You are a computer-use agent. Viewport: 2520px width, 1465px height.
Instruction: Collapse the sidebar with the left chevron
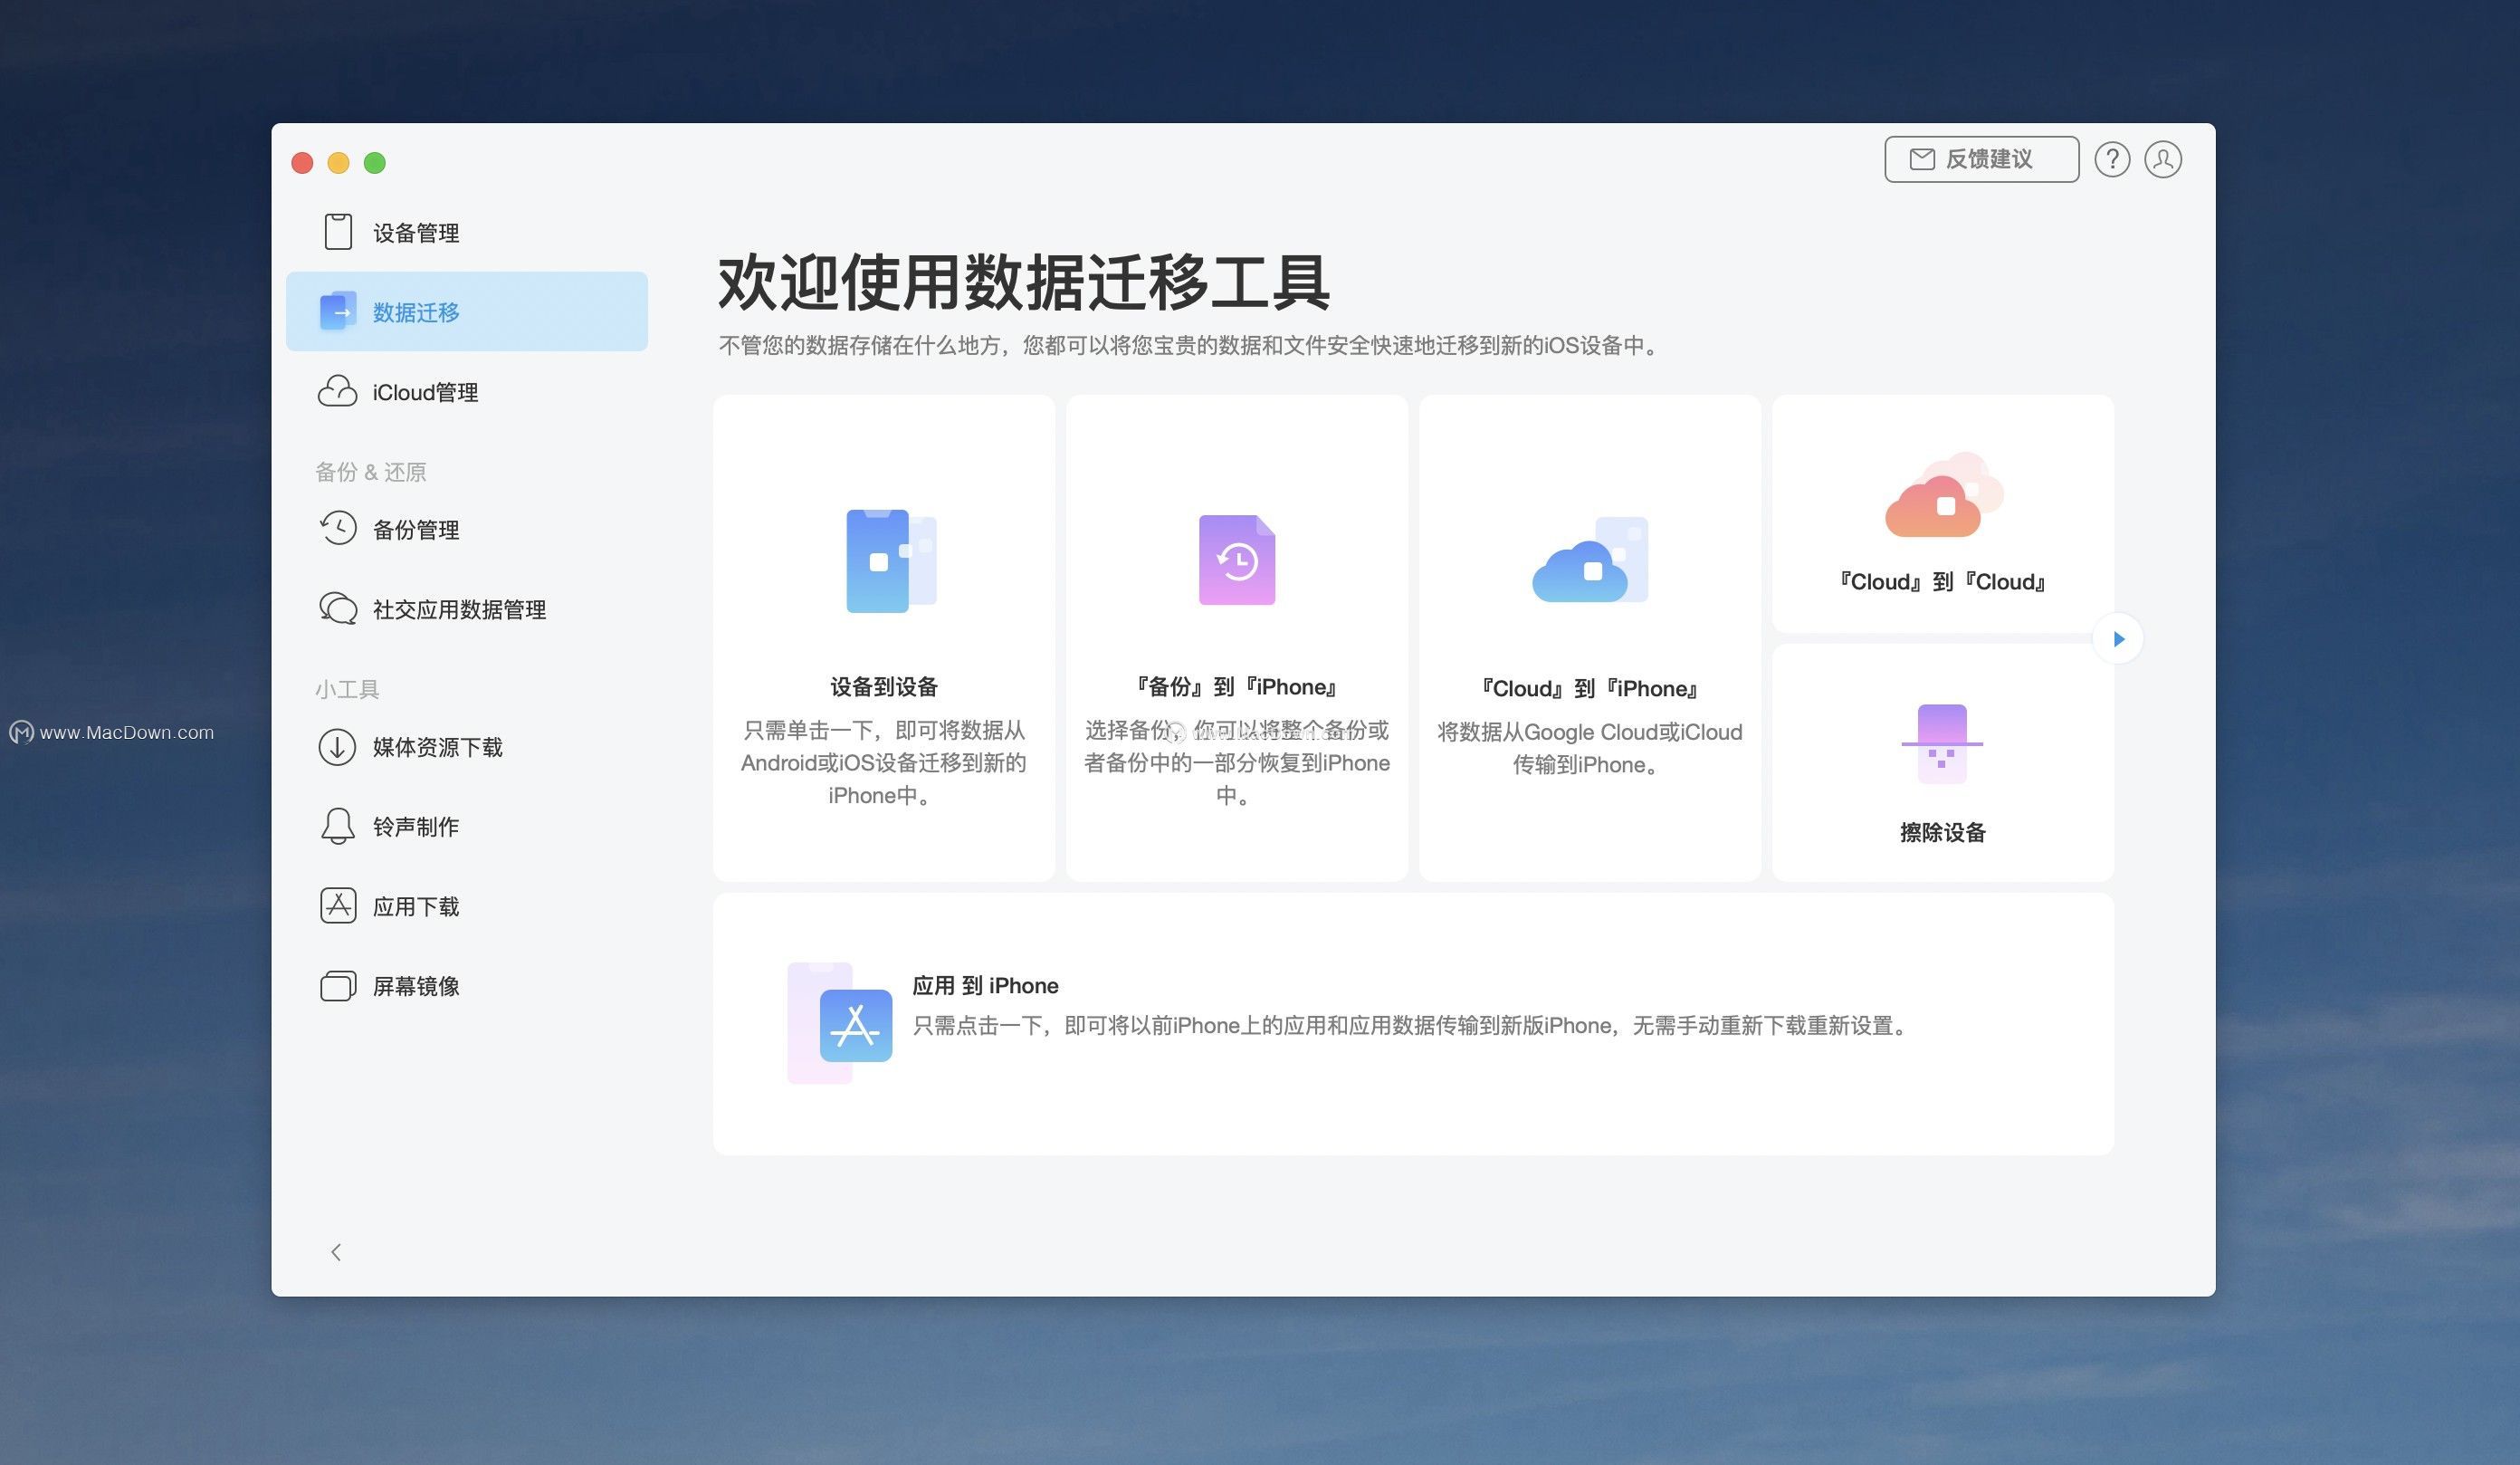click(x=336, y=1252)
